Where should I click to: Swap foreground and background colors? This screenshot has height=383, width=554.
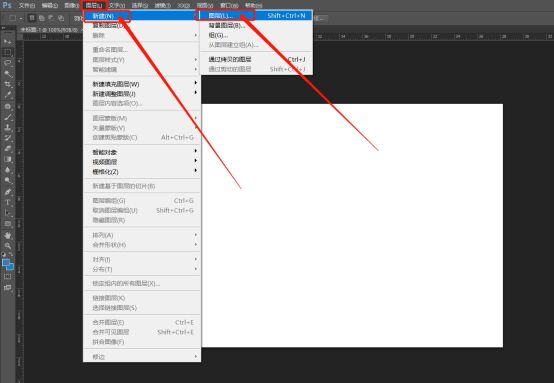pos(11,254)
